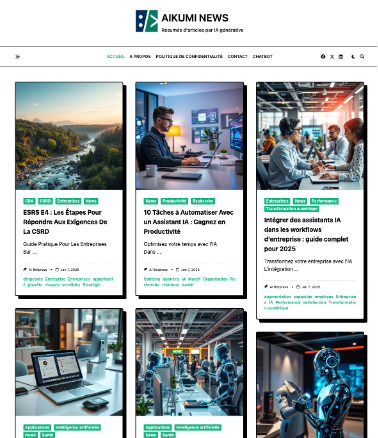Open the robots in office article thumbnail

point(189,362)
